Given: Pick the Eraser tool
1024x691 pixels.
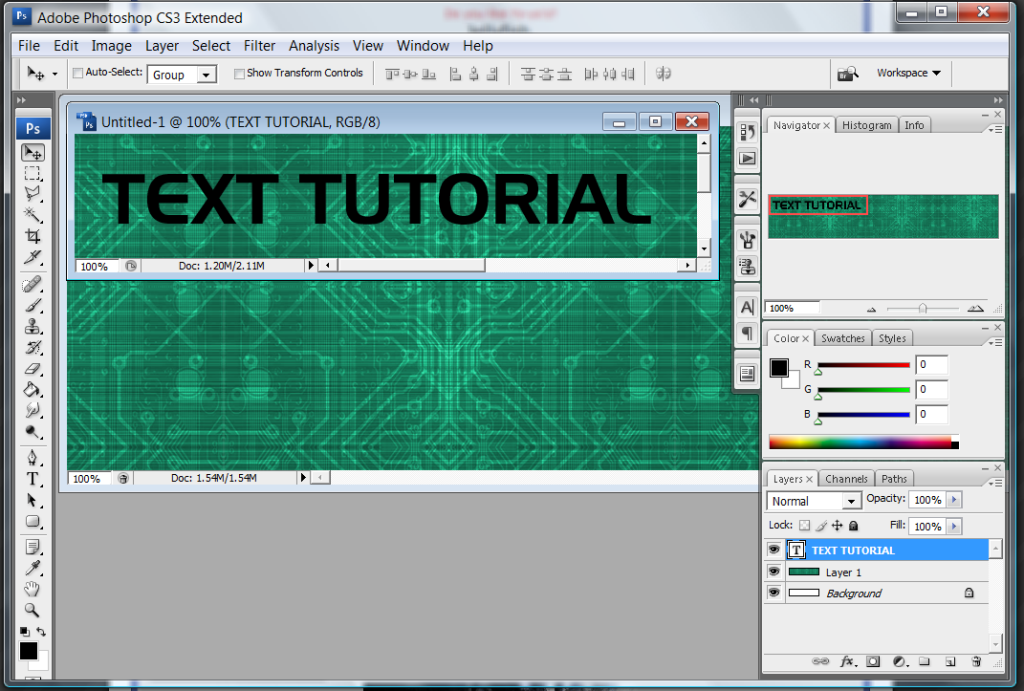Looking at the screenshot, I should pos(33,369).
